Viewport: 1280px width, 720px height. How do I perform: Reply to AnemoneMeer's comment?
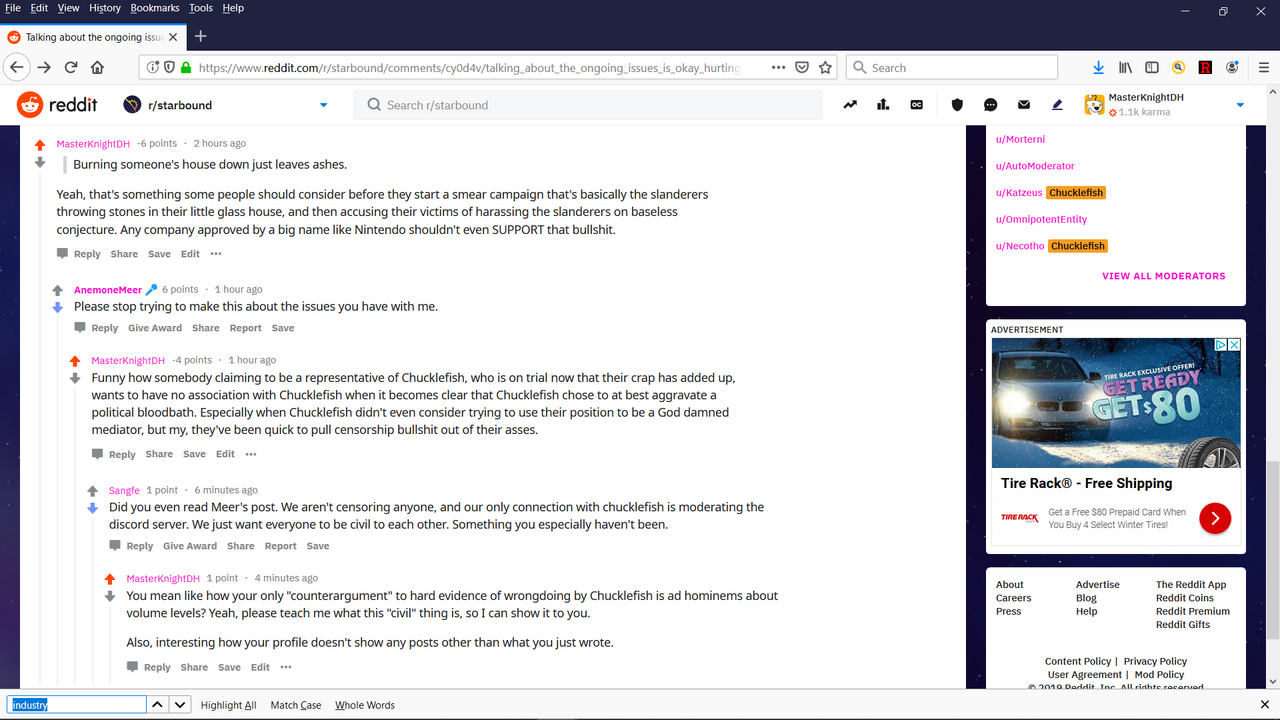coord(96,328)
